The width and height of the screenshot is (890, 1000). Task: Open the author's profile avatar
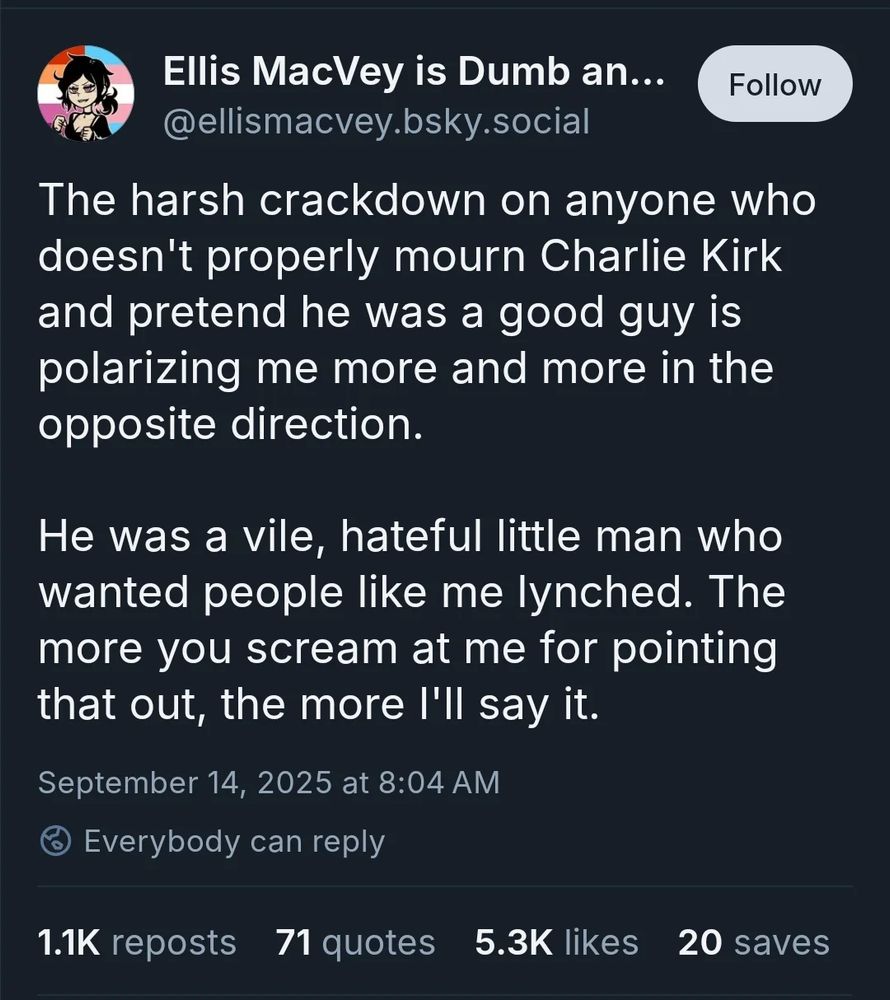click(x=85, y=93)
